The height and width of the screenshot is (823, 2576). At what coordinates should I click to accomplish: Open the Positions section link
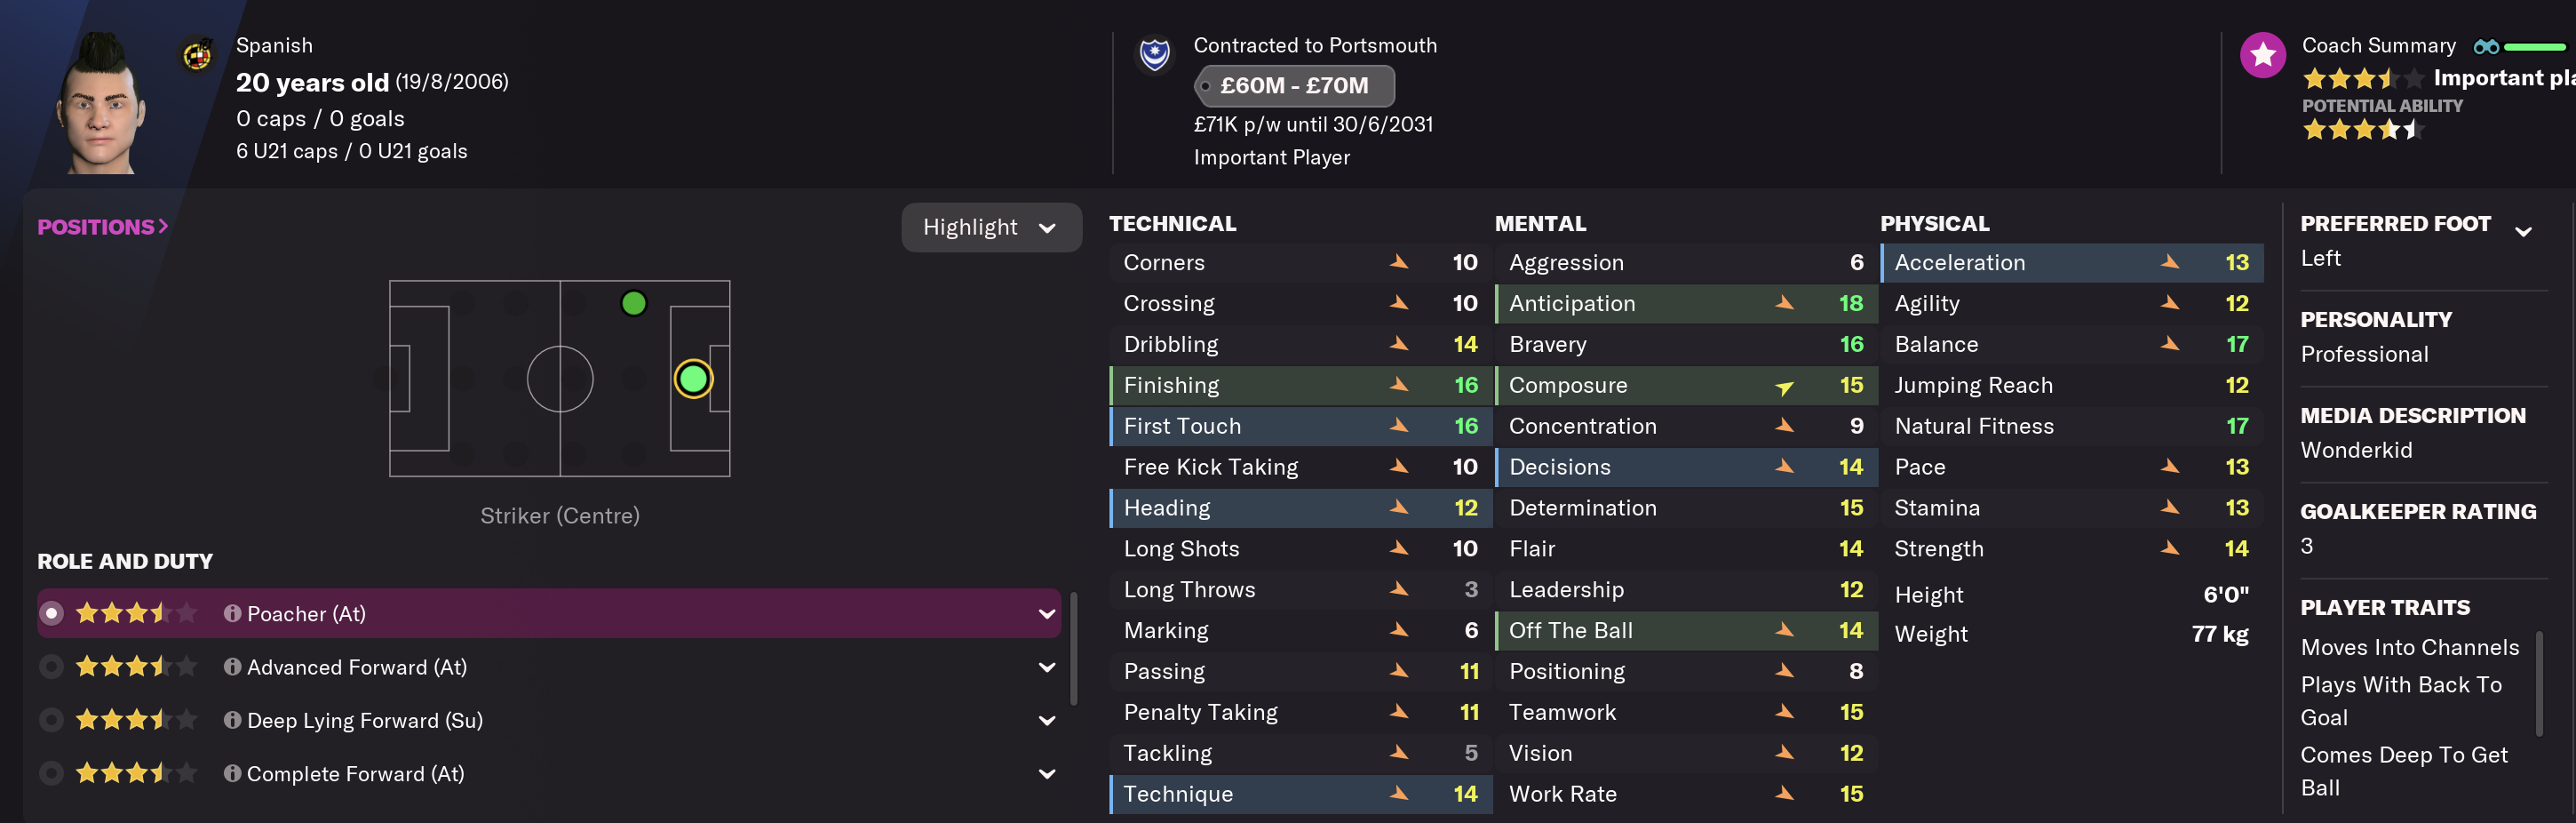(x=102, y=227)
